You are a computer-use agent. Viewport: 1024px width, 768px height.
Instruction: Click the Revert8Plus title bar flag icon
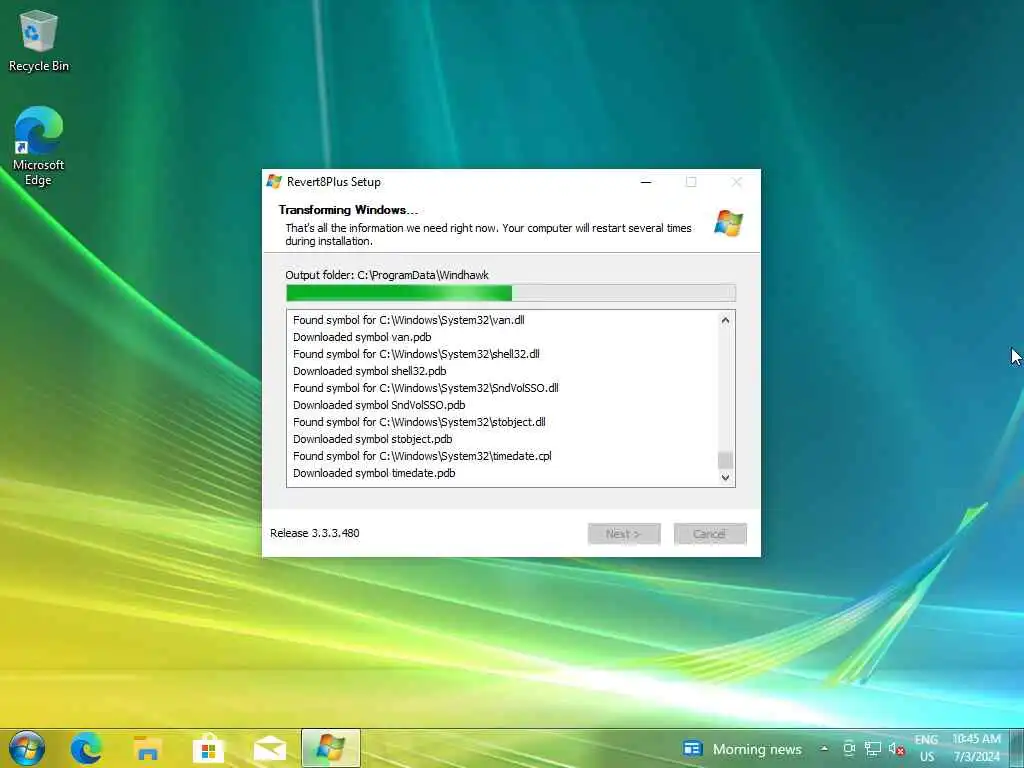click(274, 182)
